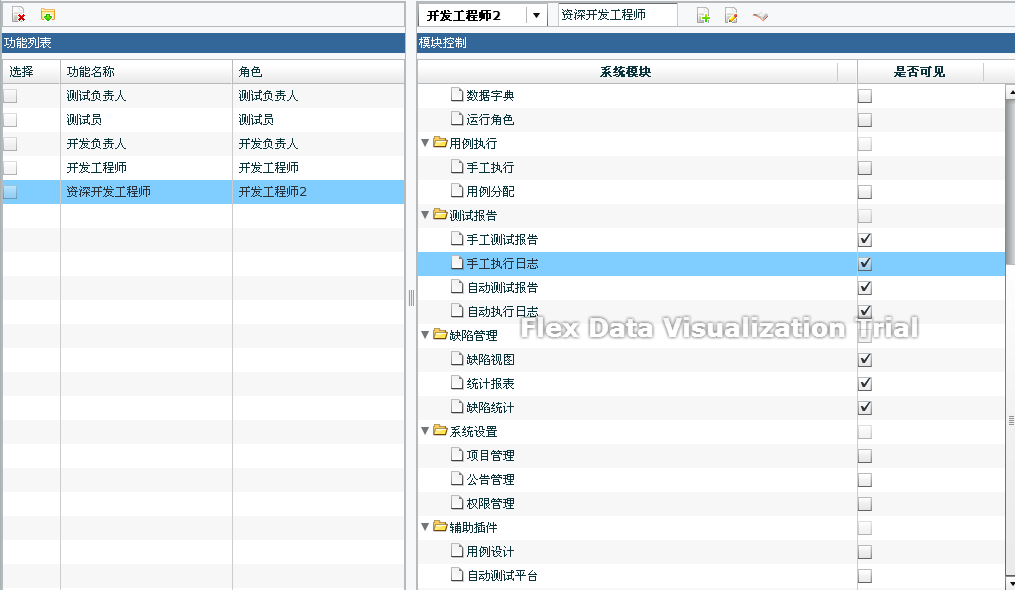Image resolution: width=1015 pixels, height=590 pixels.
Task: Click the page icon beside 数据字典
Action: [x=457, y=95]
